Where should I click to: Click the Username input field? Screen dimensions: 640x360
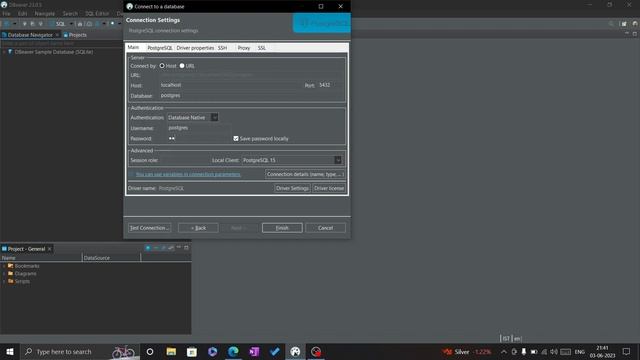[199, 128]
